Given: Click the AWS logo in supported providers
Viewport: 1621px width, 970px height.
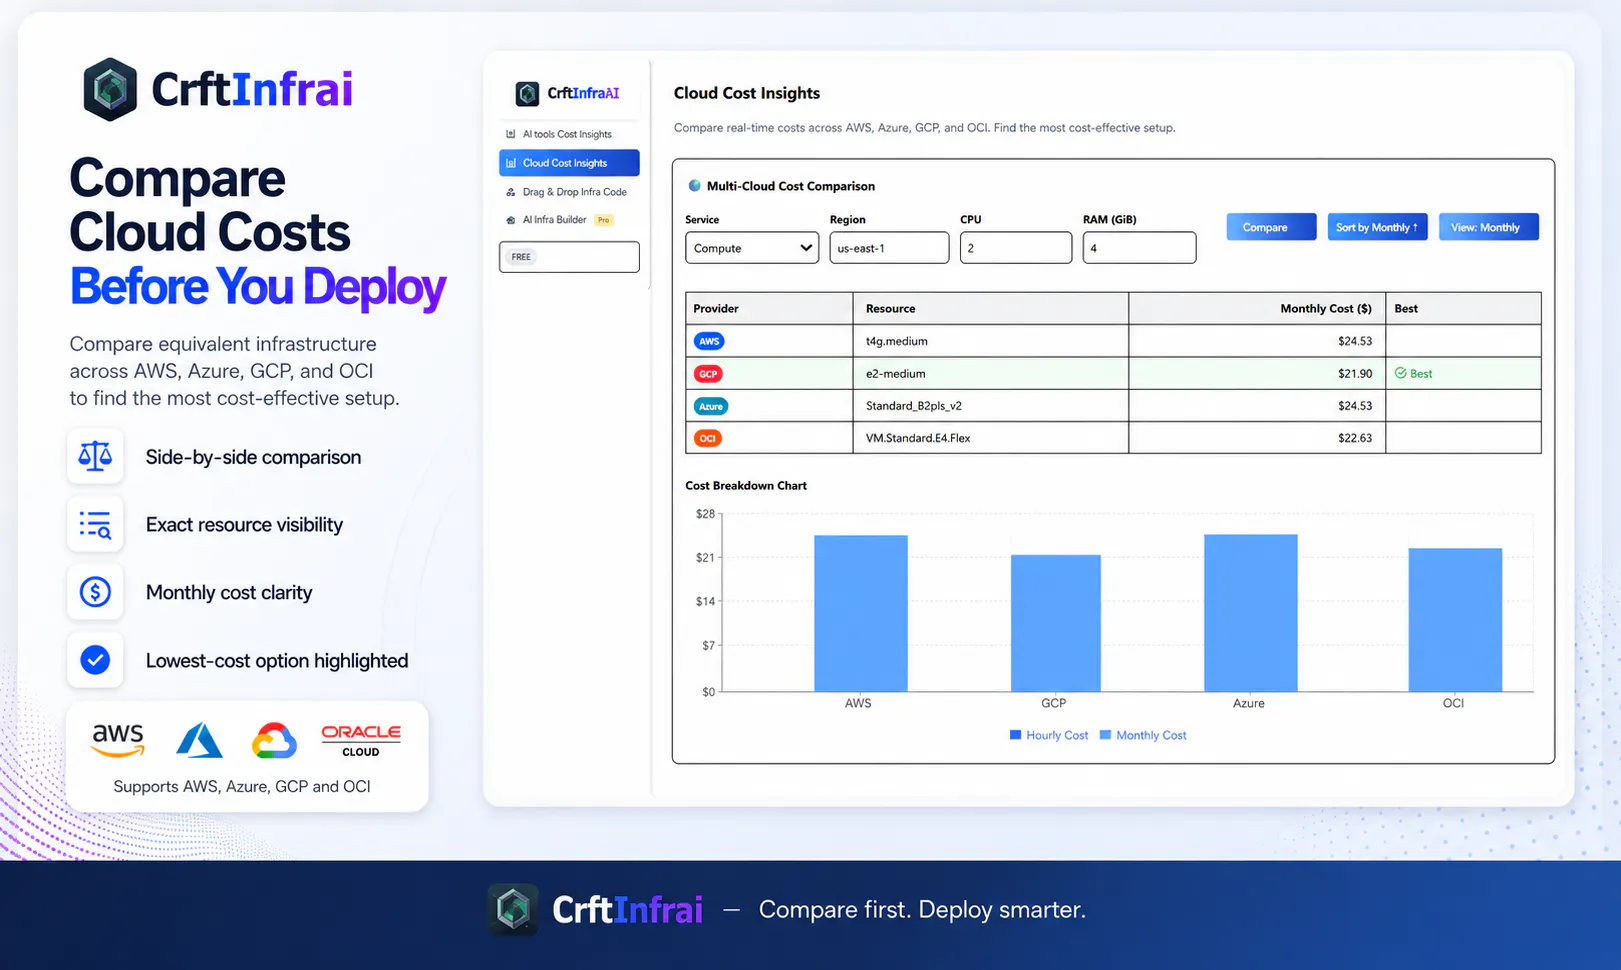Looking at the screenshot, I should (118, 740).
